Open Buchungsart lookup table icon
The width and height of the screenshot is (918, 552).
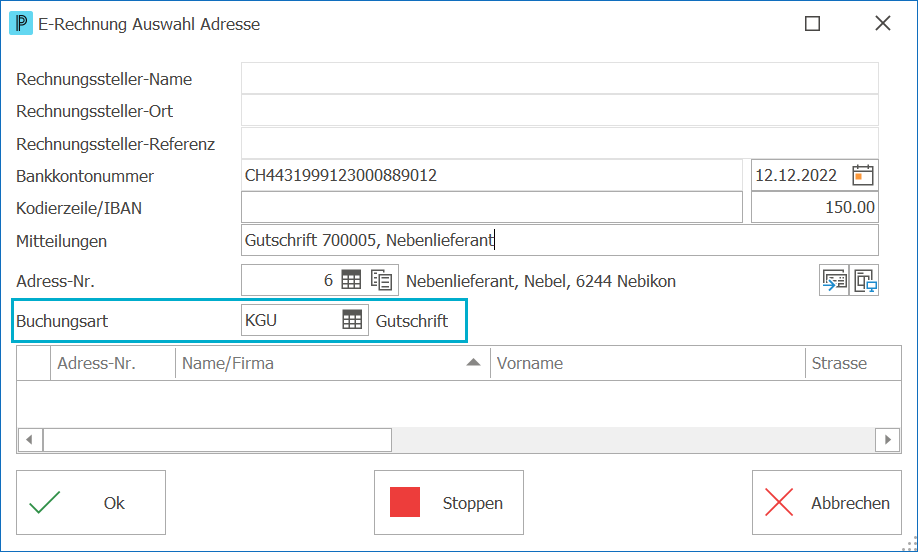(352, 320)
